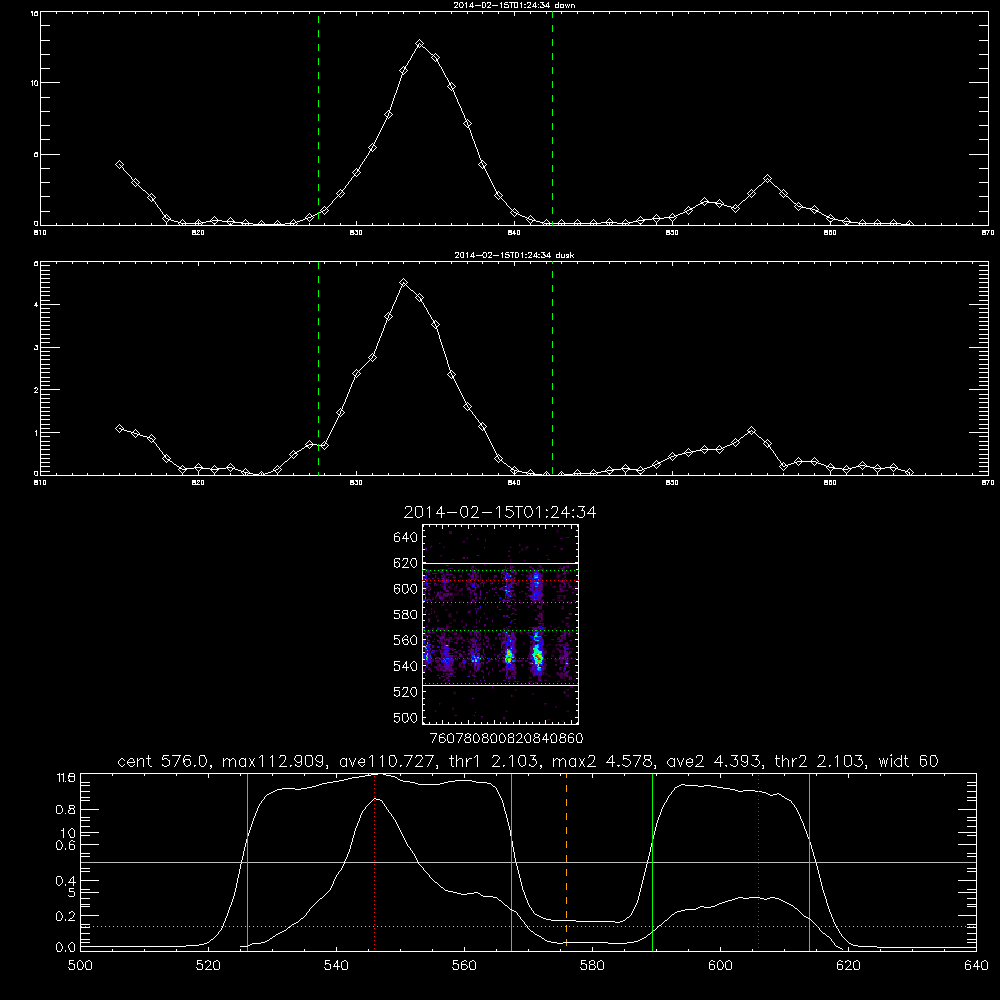Click the '2014-02-15T01:24:34' title above spectral image
The height and width of the screenshot is (1000, 1000).
click(500, 512)
